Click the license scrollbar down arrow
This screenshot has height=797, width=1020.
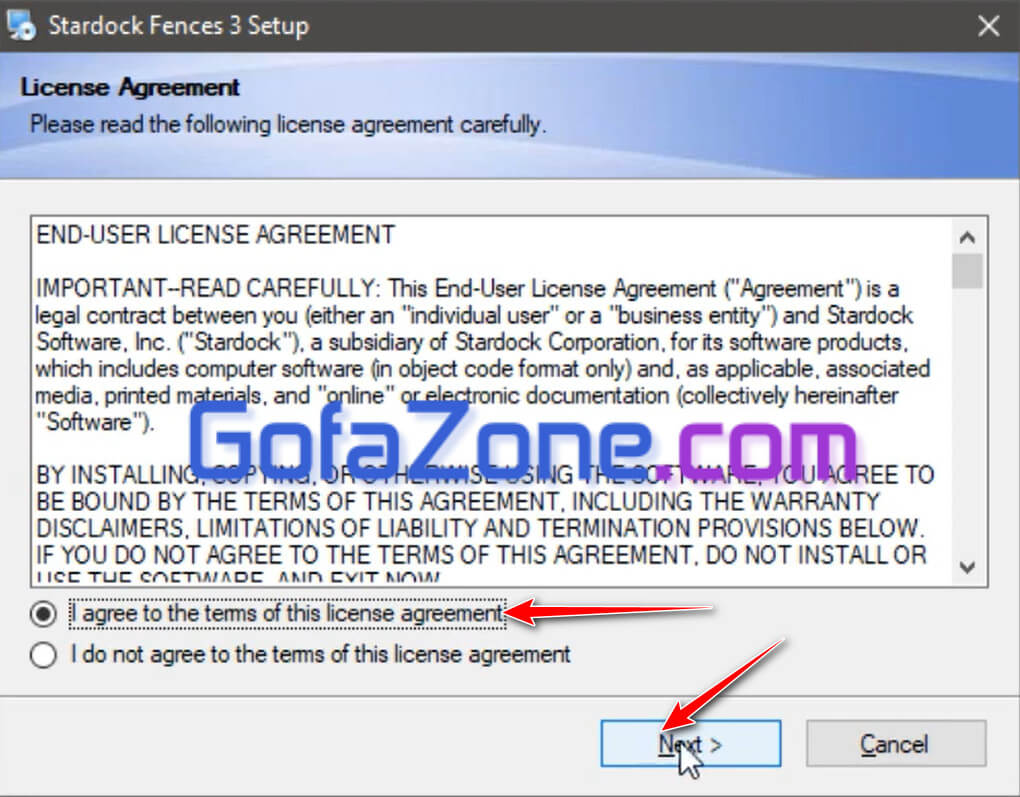tap(967, 567)
